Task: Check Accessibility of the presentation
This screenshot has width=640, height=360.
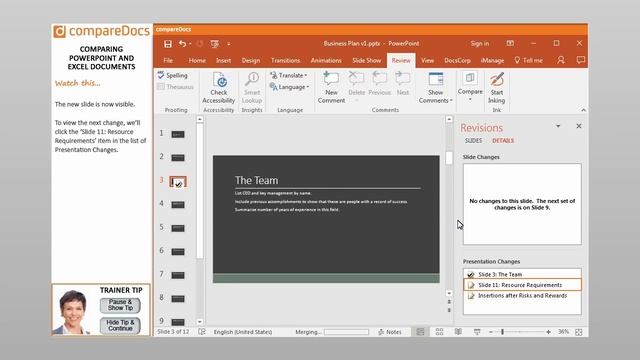Action: (x=219, y=88)
